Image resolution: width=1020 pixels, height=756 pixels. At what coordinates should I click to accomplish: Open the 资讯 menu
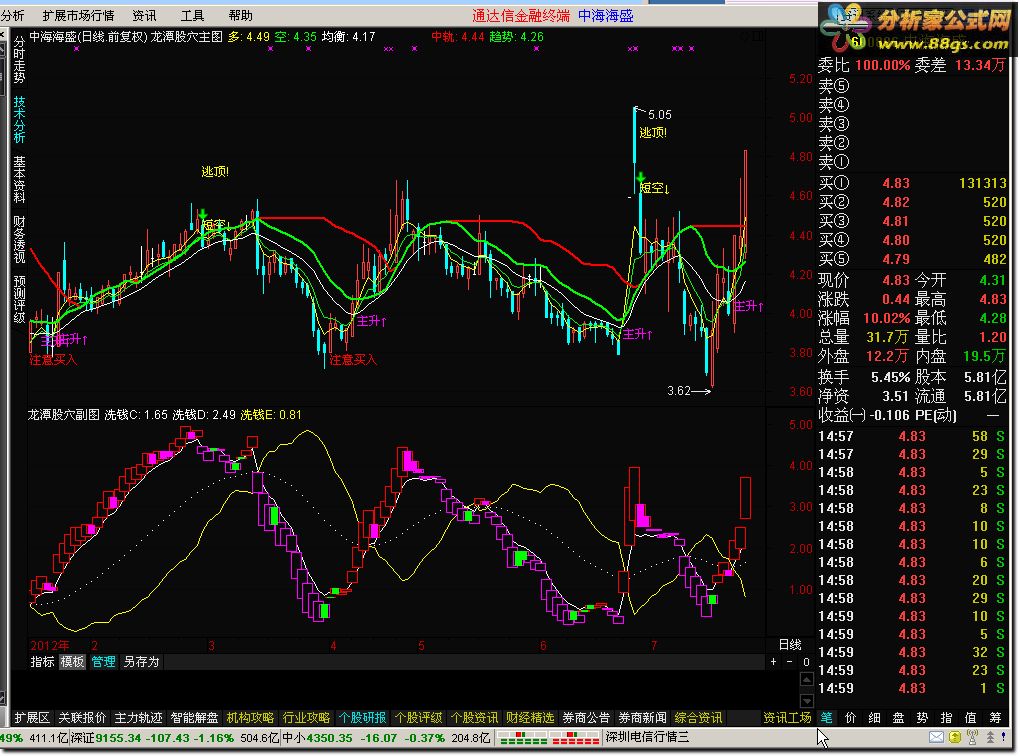tap(144, 16)
